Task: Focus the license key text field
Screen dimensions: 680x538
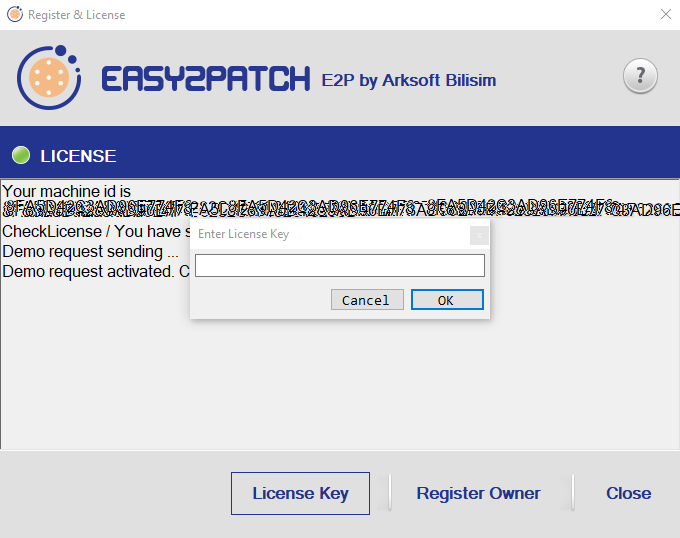Action: (339, 265)
